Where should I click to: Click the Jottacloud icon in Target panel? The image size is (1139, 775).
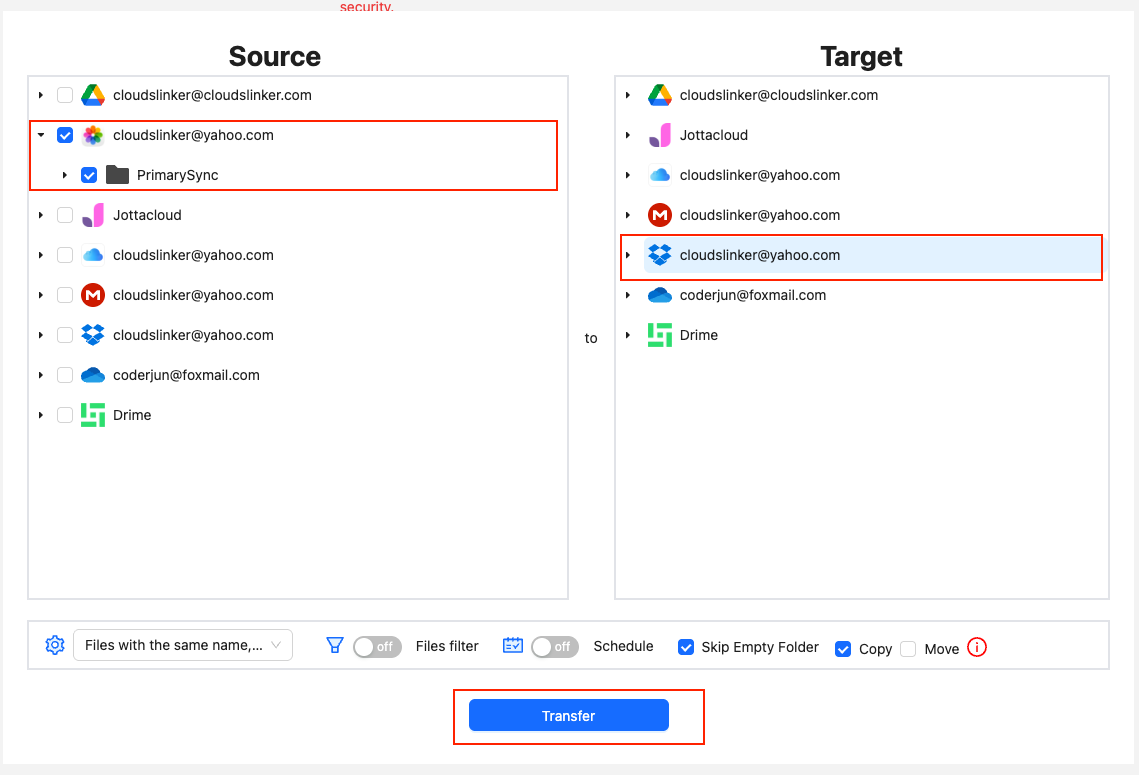point(659,135)
